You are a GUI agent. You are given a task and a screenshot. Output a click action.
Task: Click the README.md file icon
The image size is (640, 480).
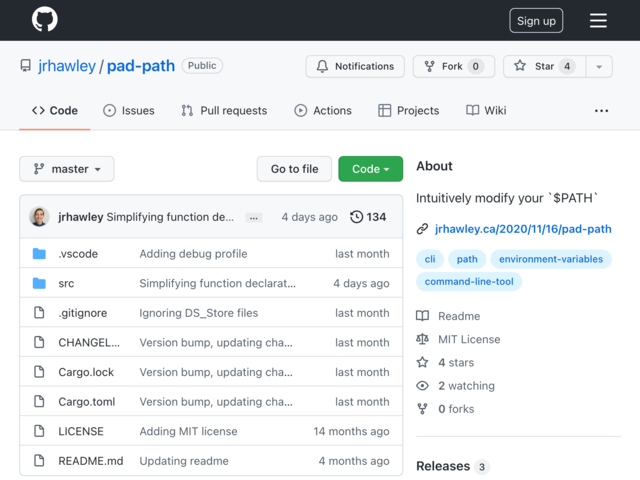click(39, 460)
